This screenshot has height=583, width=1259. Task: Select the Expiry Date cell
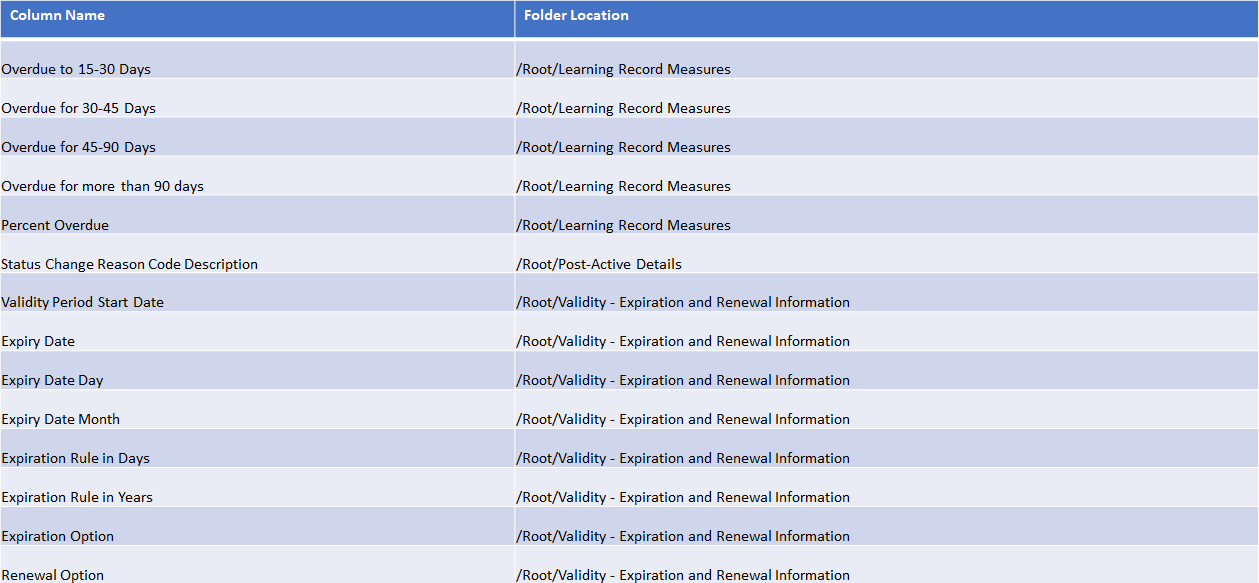click(38, 341)
